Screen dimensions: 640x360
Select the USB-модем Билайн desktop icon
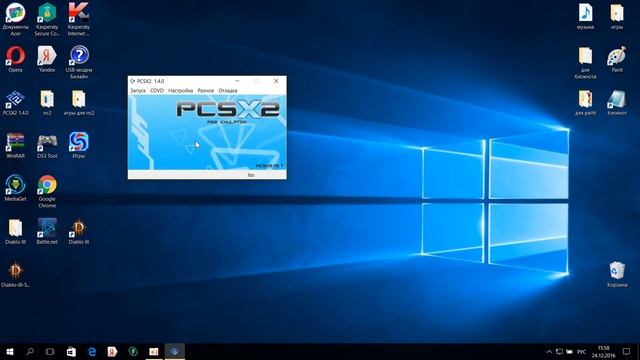point(79,62)
